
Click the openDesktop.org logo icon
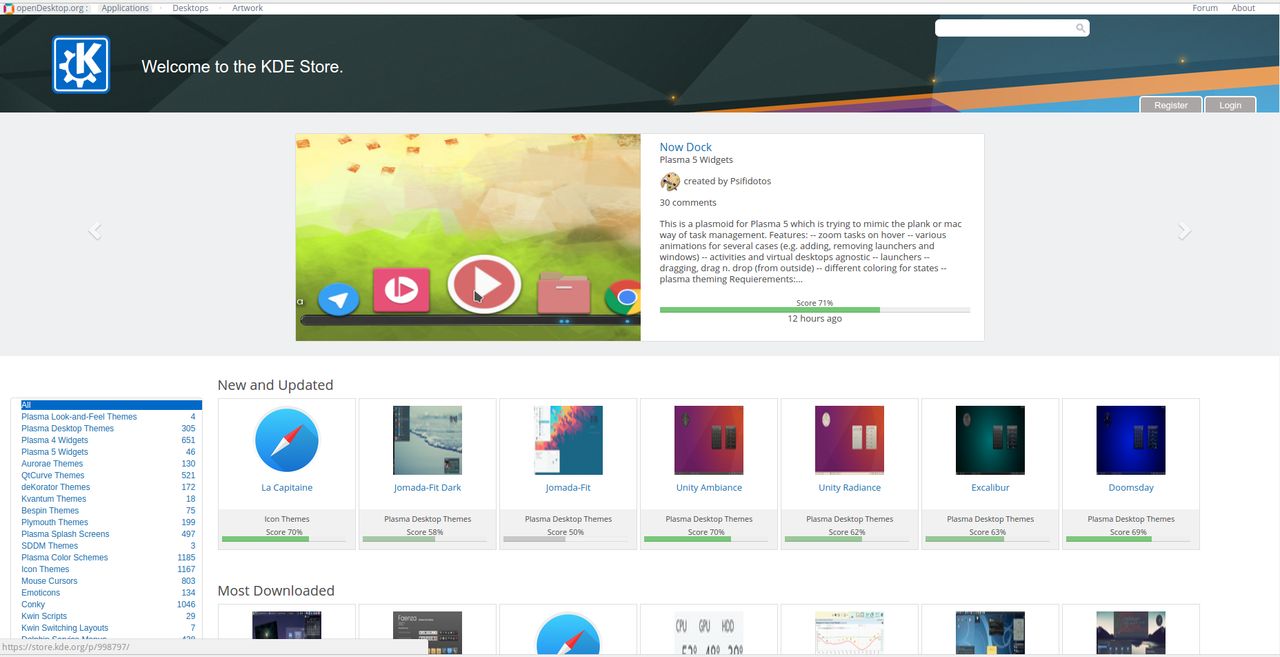pyautogui.click(x=8, y=8)
